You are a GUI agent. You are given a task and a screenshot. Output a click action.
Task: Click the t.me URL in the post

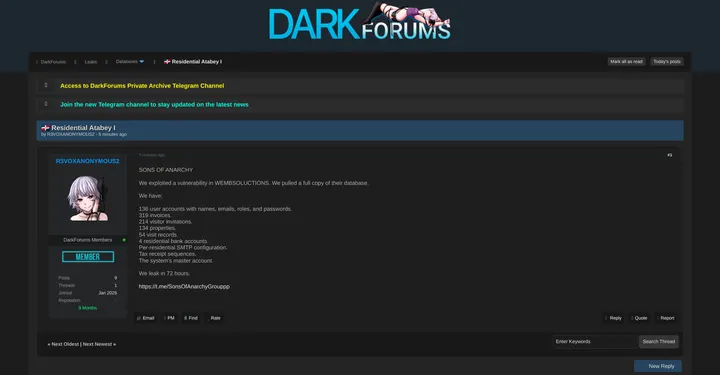point(184,286)
